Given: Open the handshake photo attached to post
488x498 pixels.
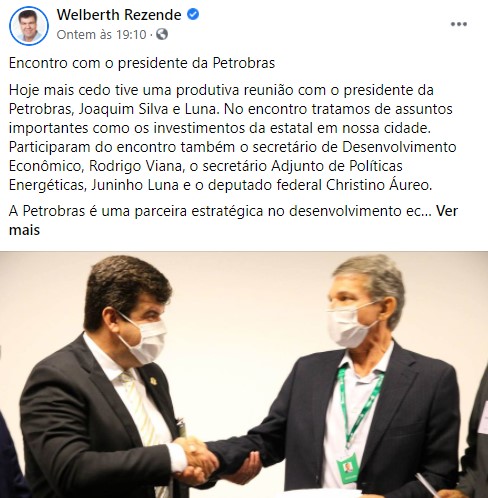Looking at the screenshot, I should pos(244,374).
